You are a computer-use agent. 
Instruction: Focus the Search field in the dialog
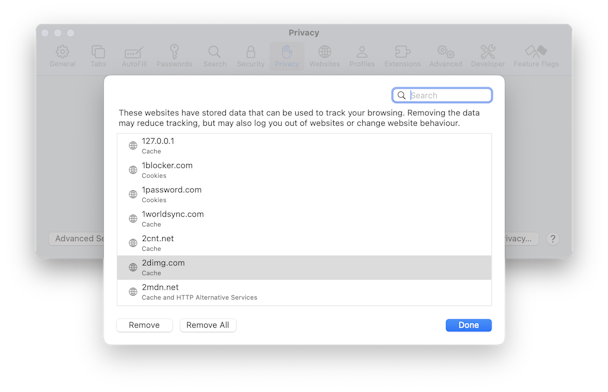(x=442, y=95)
